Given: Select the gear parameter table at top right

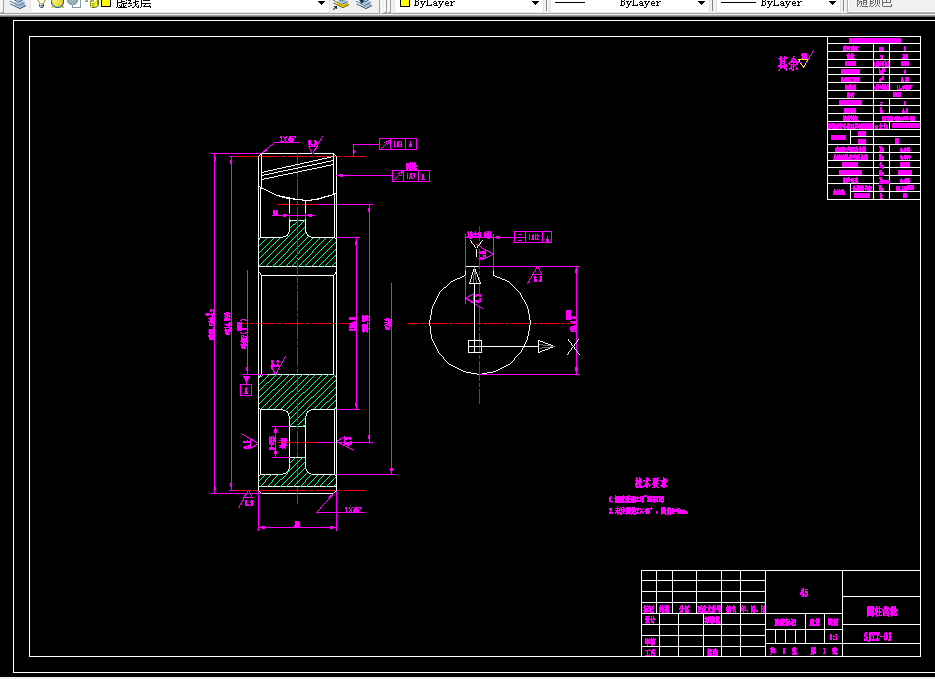Looking at the screenshot, I should click(874, 118).
